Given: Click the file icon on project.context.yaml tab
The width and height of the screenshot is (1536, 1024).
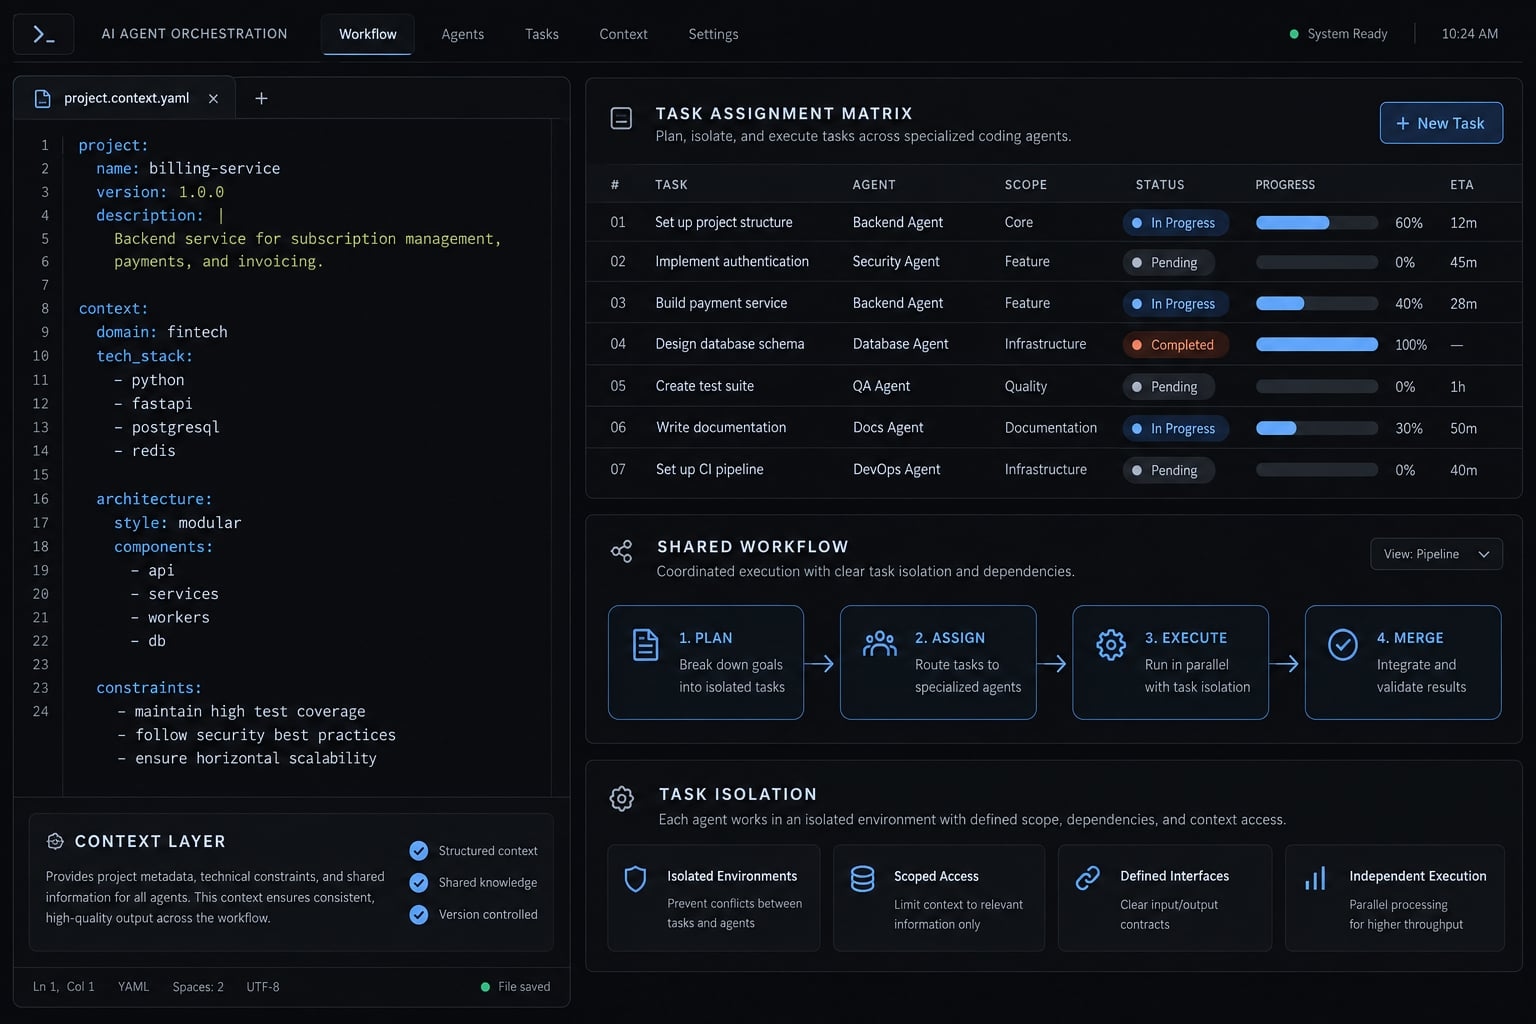Looking at the screenshot, I should [x=42, y=98].
